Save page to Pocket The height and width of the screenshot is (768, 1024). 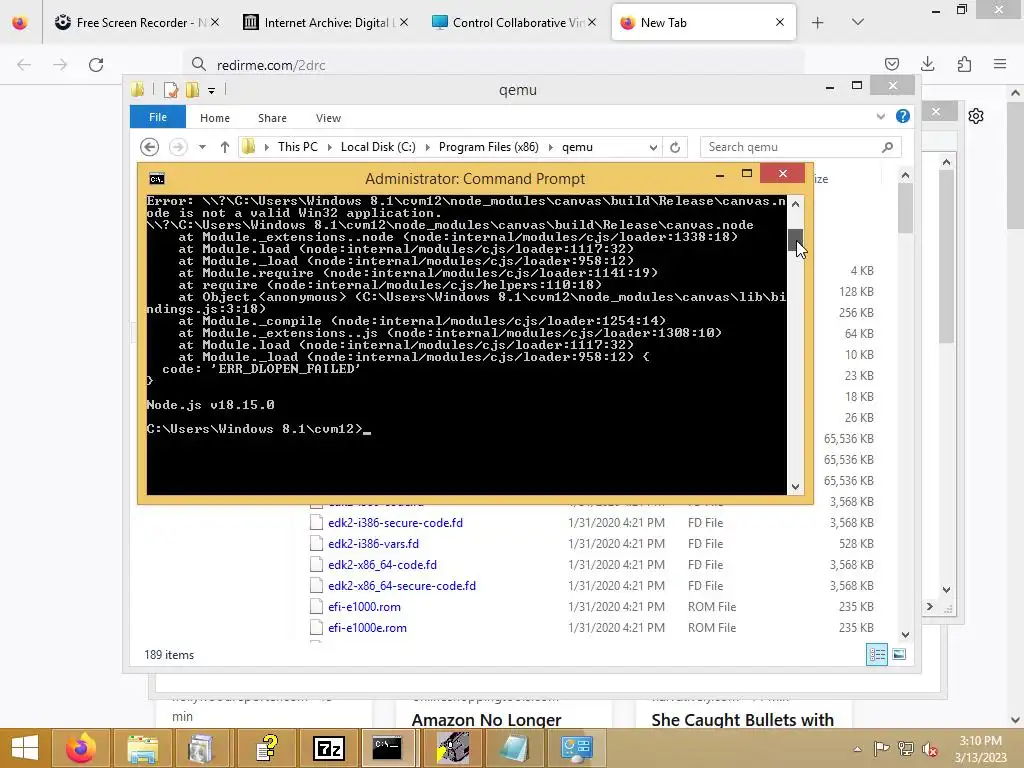tap(891, 64)
